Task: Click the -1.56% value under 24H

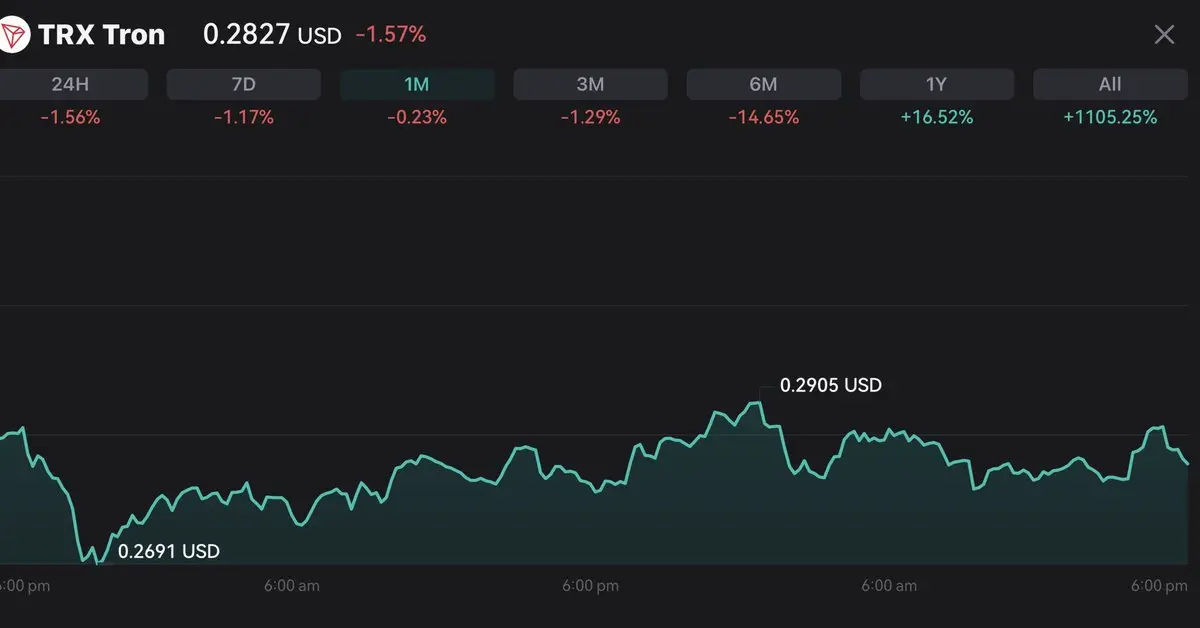Action: point(70,117)
